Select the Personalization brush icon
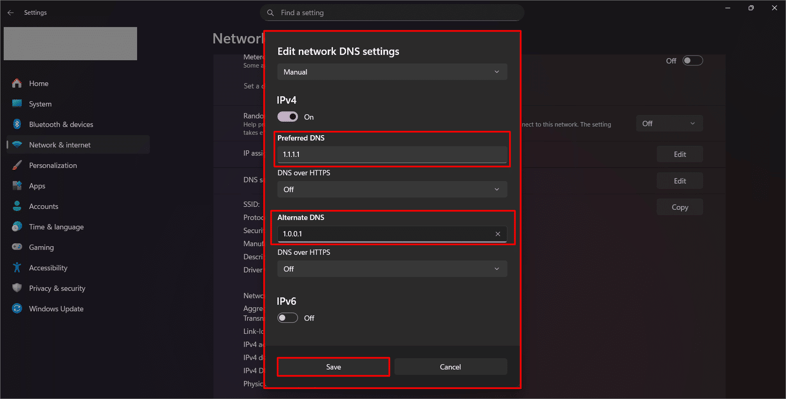786x399 pixels. click(17, 165)
